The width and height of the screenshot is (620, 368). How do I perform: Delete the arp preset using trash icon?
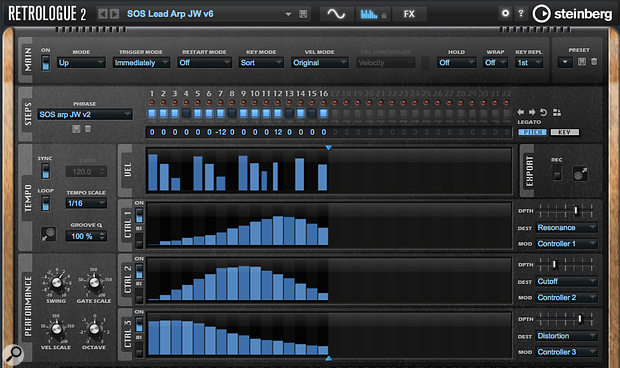[594, 62]
